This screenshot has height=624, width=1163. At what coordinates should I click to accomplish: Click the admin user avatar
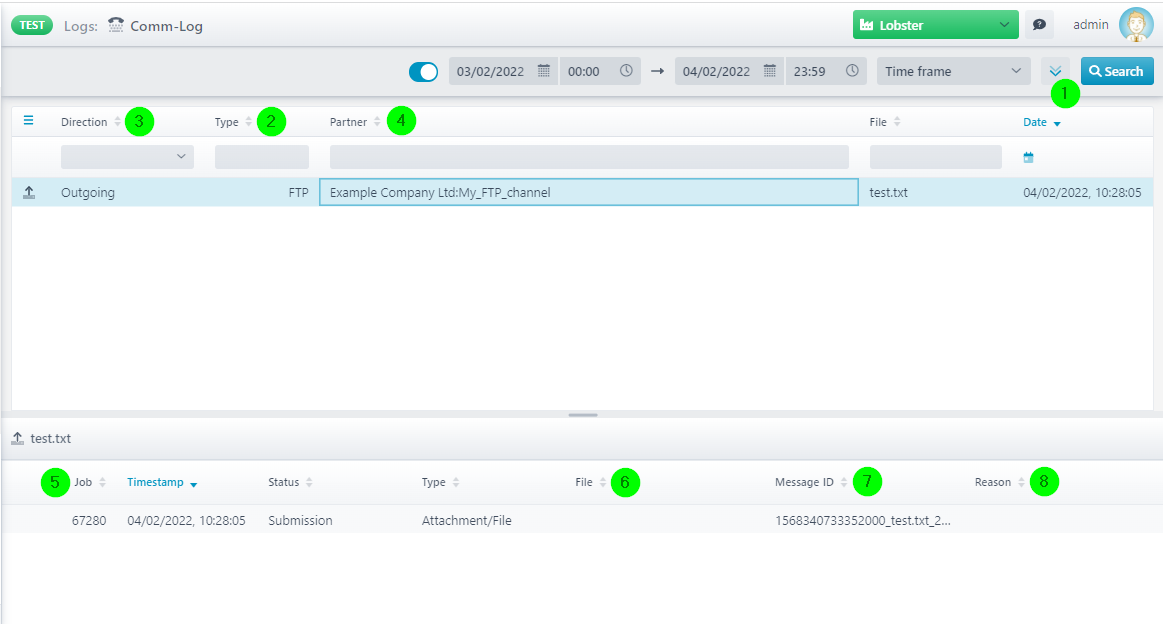click(1136, 24)
